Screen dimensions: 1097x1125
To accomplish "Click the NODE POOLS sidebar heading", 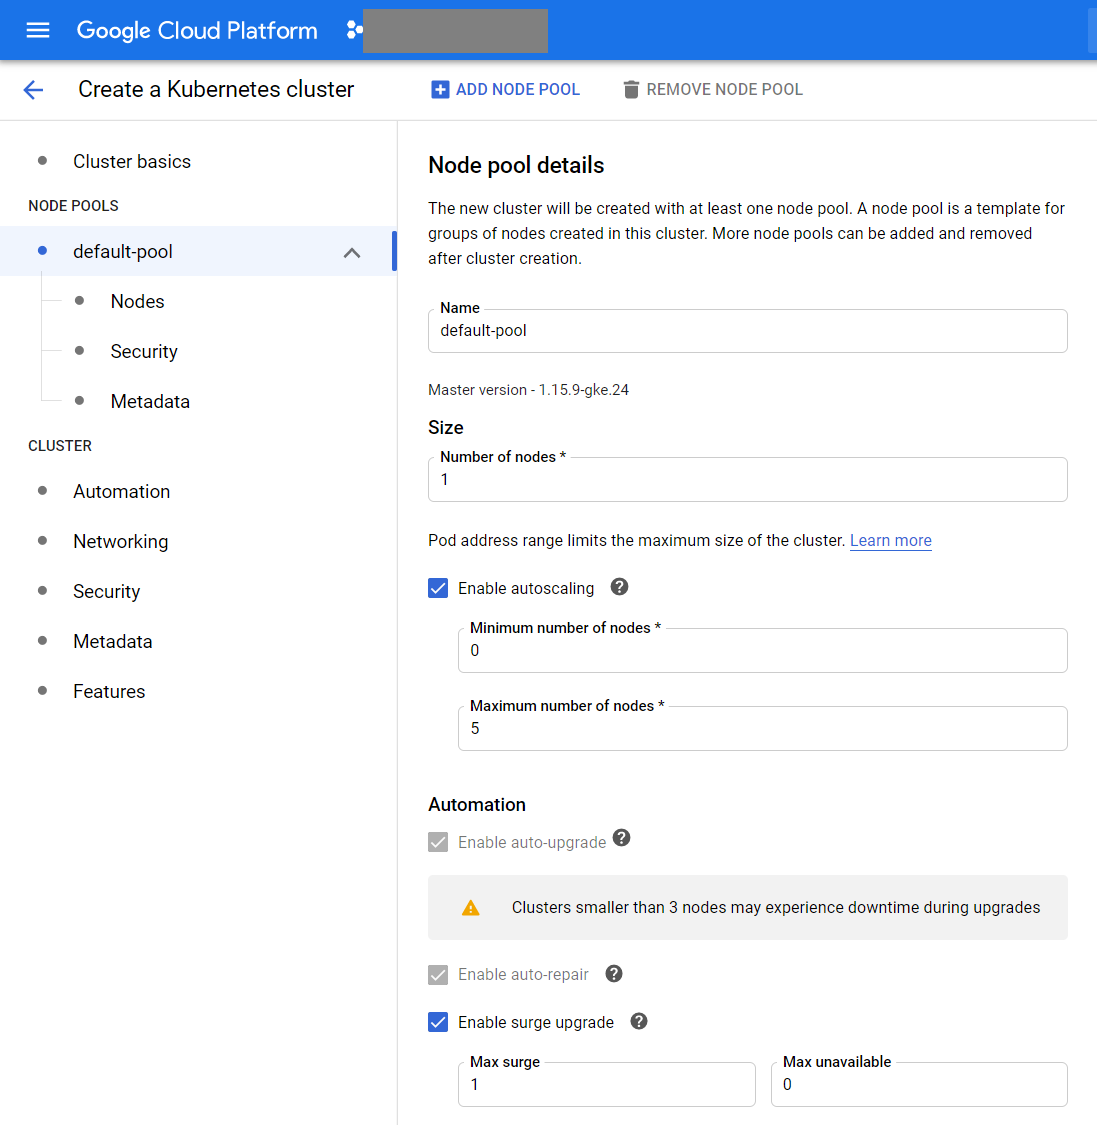I will 73,206.
